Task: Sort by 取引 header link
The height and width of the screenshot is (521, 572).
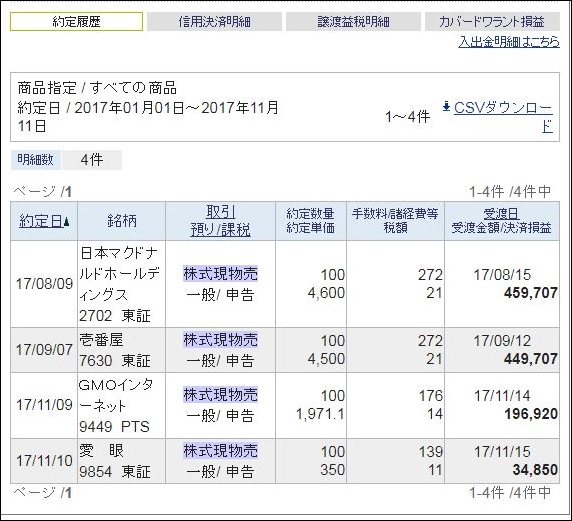Action: point(221,212)
